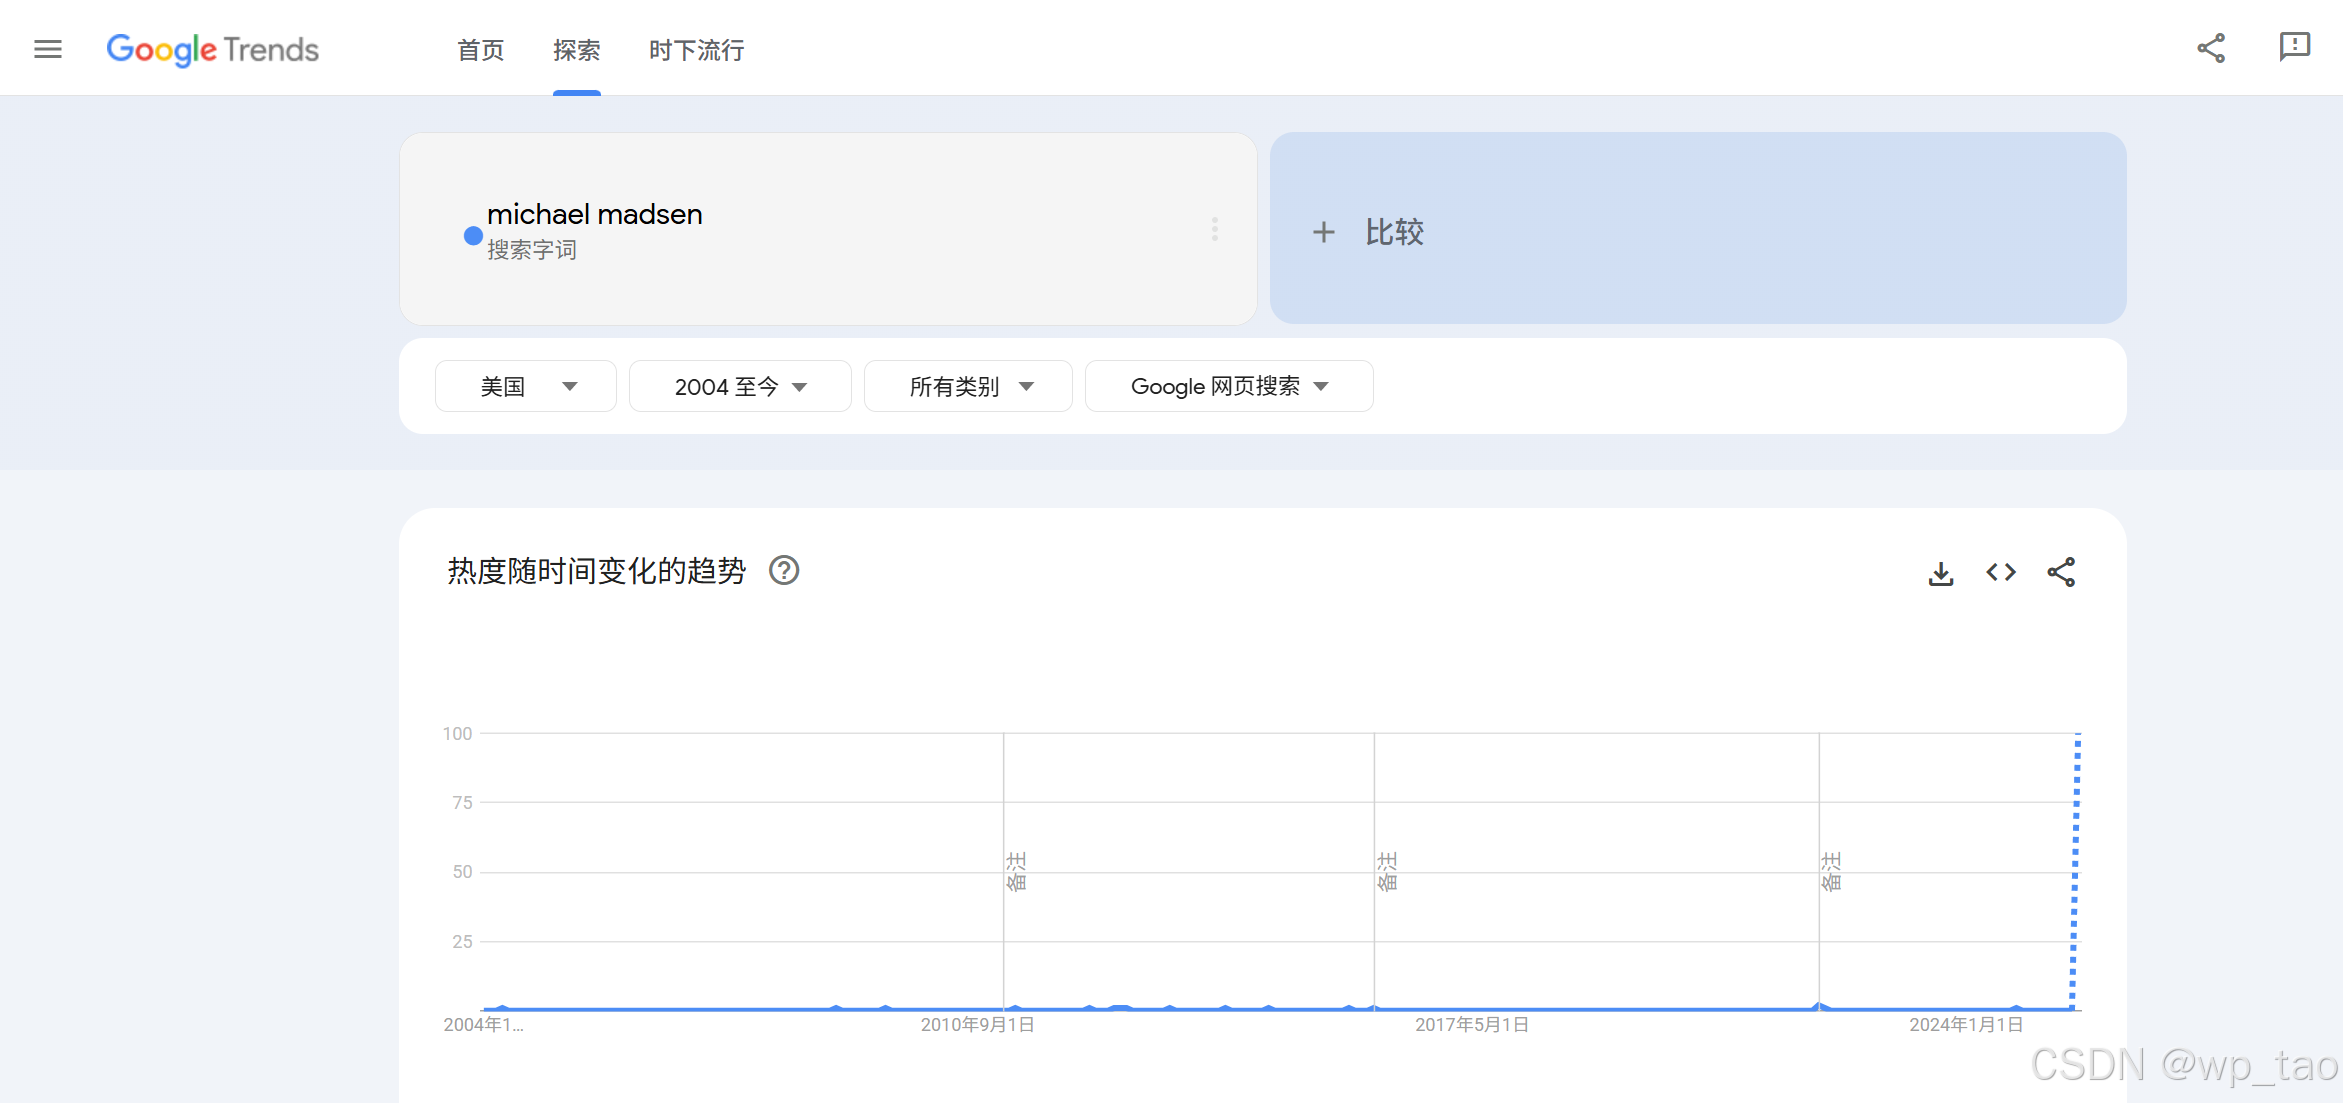Open the hamburger main menu

click(48, 49)
